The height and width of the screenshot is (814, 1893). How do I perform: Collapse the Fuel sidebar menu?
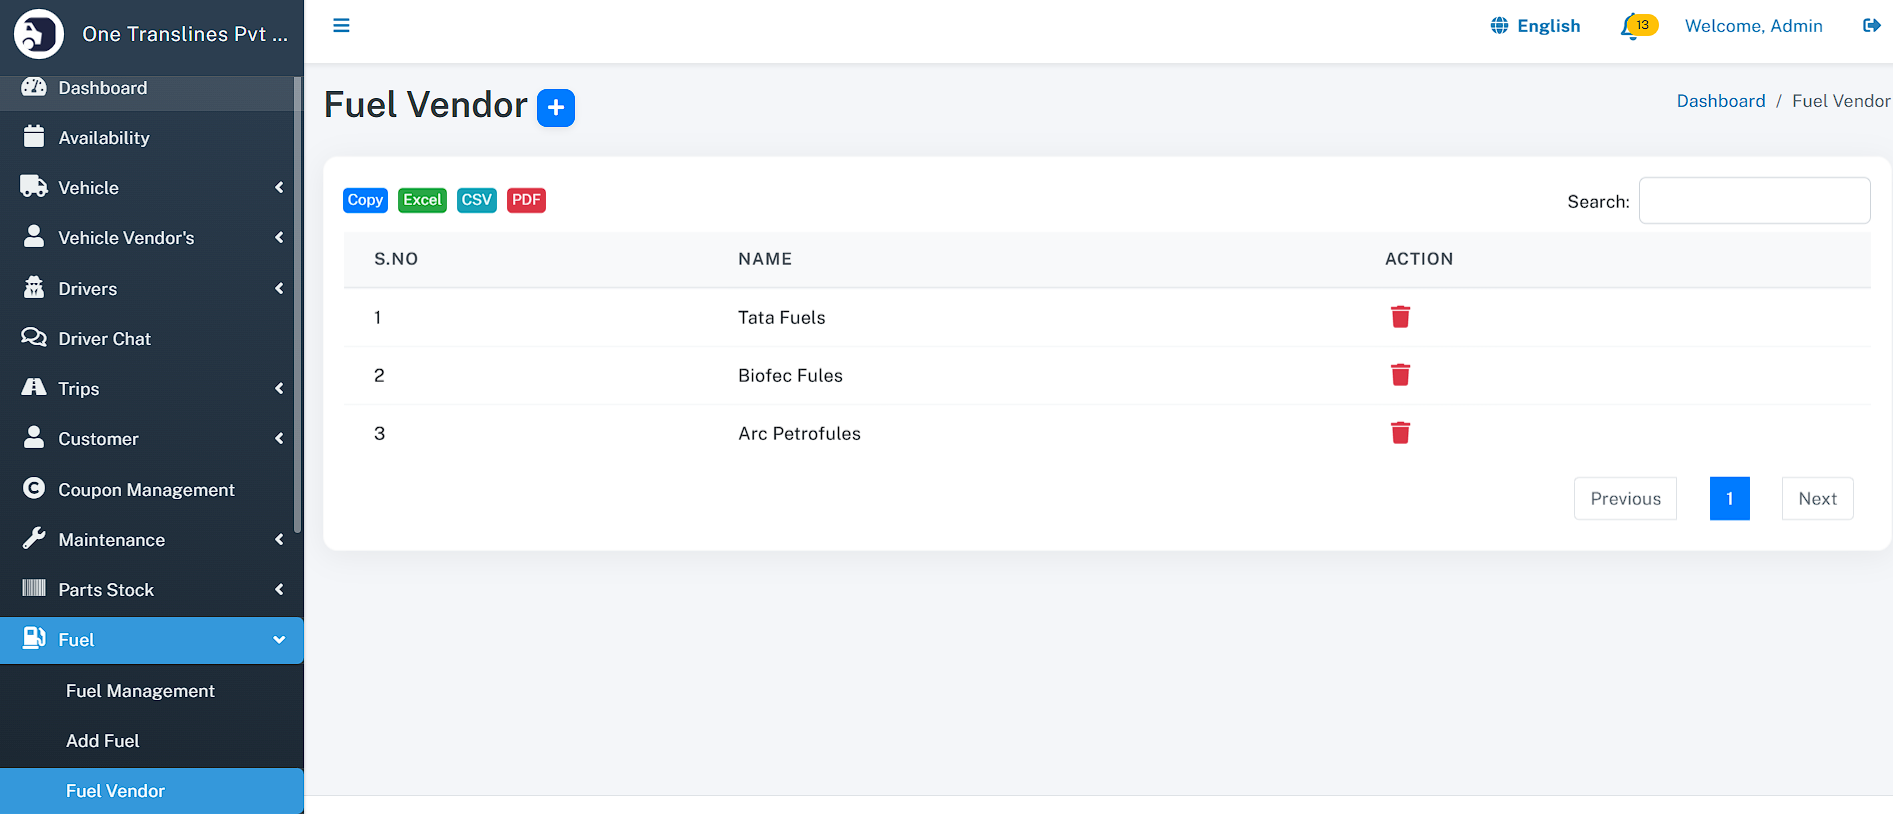pos(150,640)
